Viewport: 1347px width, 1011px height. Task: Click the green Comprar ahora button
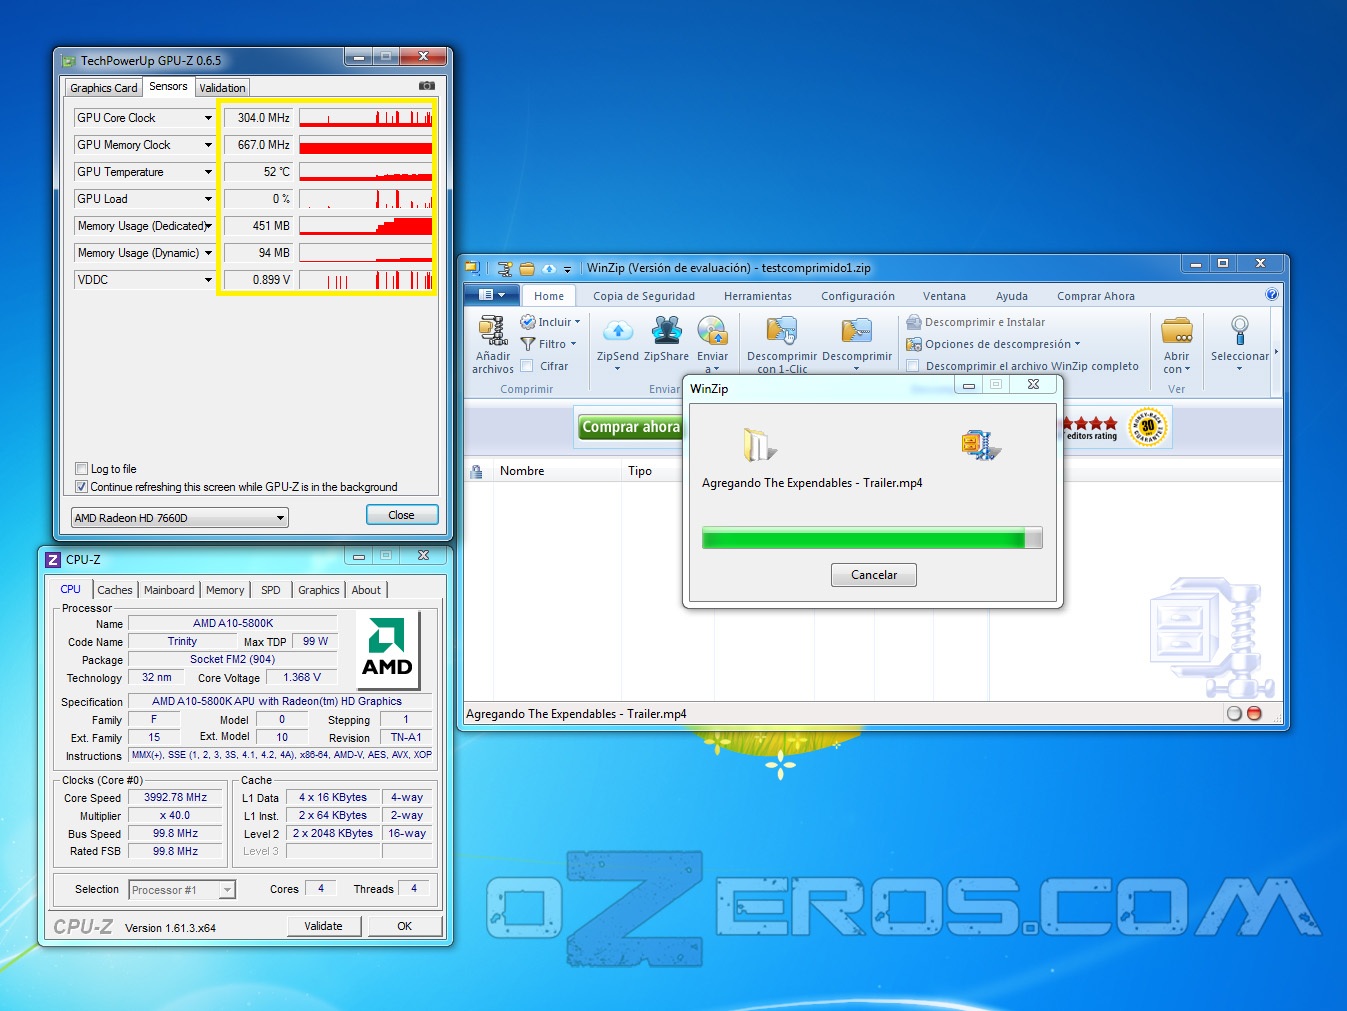[x=631, y=427]
